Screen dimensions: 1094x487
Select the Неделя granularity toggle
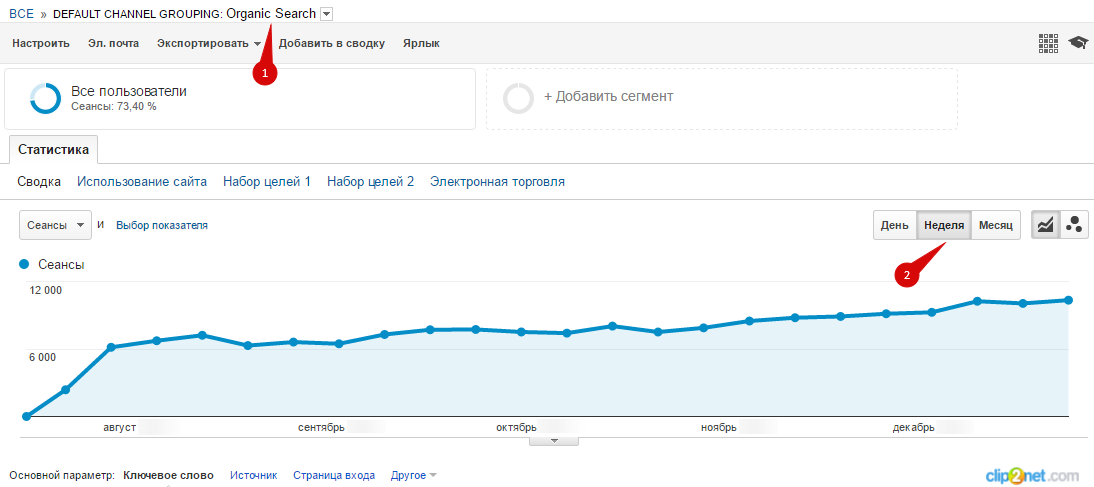pos(943,225)
